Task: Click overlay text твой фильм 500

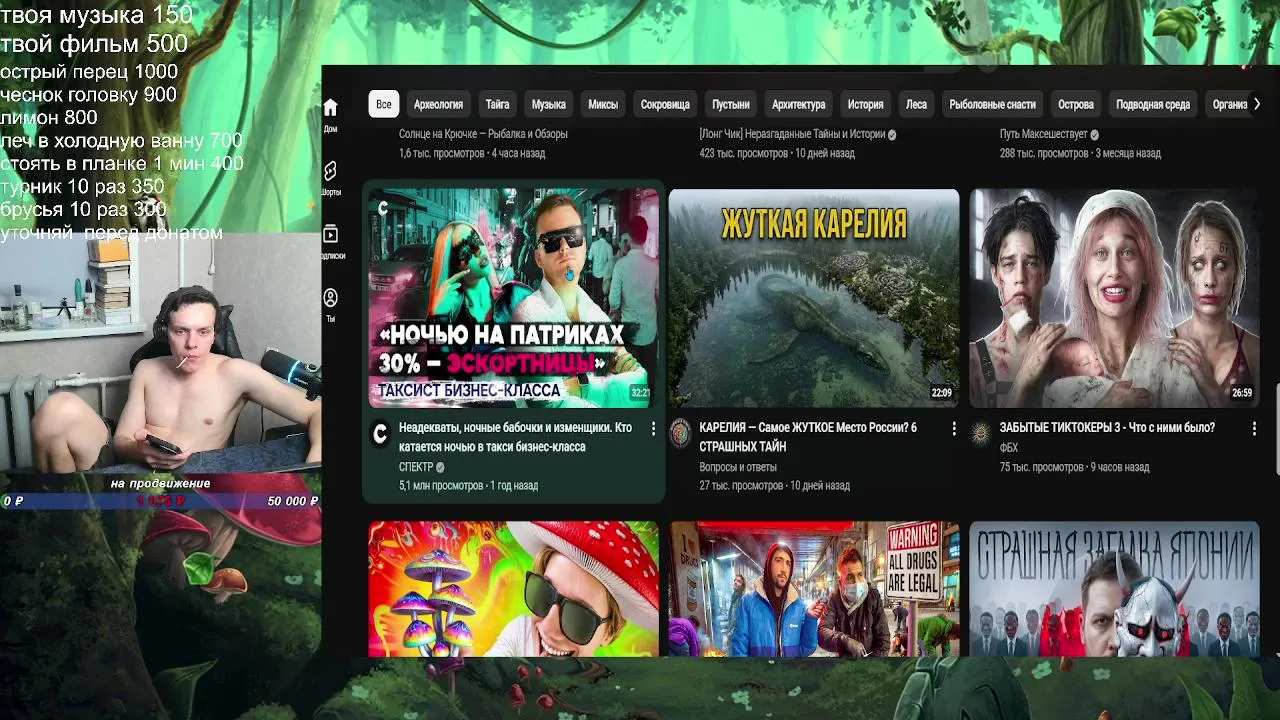Action: [94, 44]
